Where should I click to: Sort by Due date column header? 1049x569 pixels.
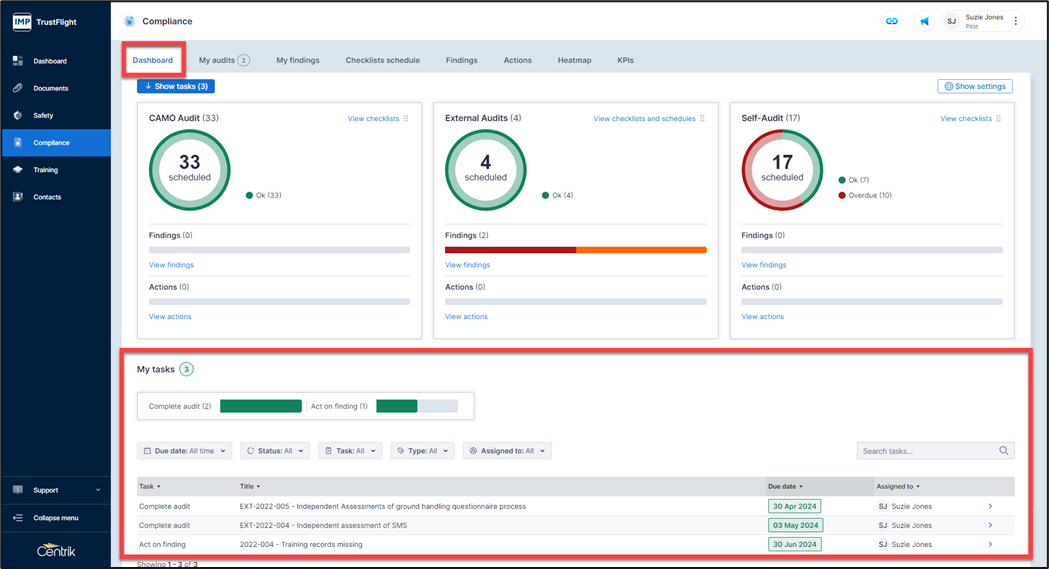click(x=785, y=486)
